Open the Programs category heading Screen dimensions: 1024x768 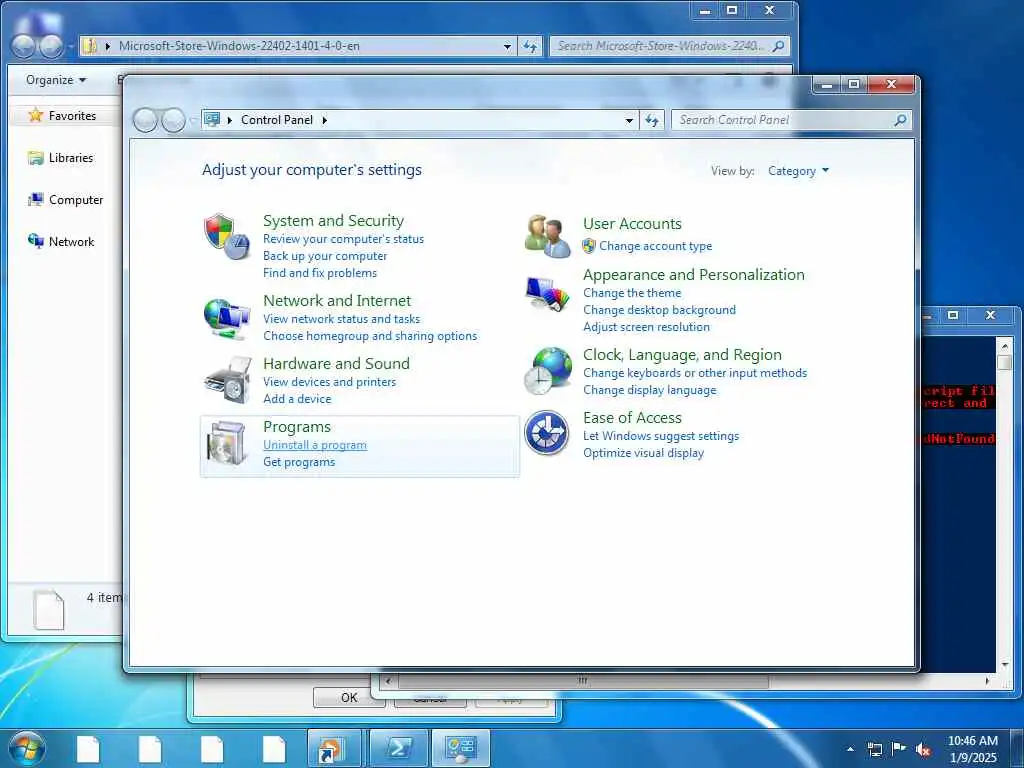[x=297, y=426]
